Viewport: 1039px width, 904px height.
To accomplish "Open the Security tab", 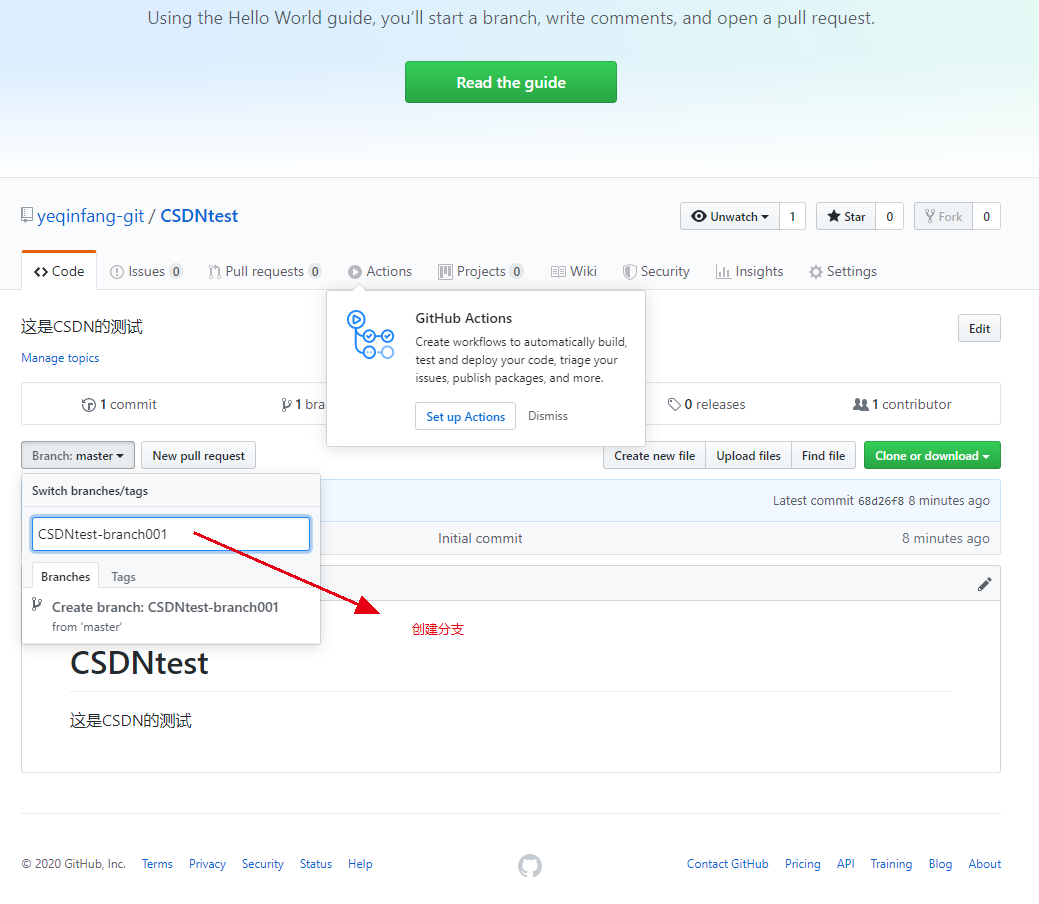I will pos(656,272).
